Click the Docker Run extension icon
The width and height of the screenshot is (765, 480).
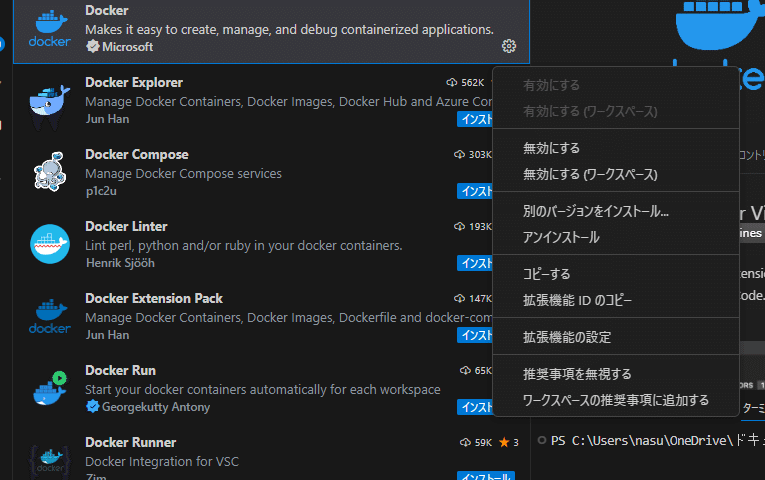(x=50, y=388)
